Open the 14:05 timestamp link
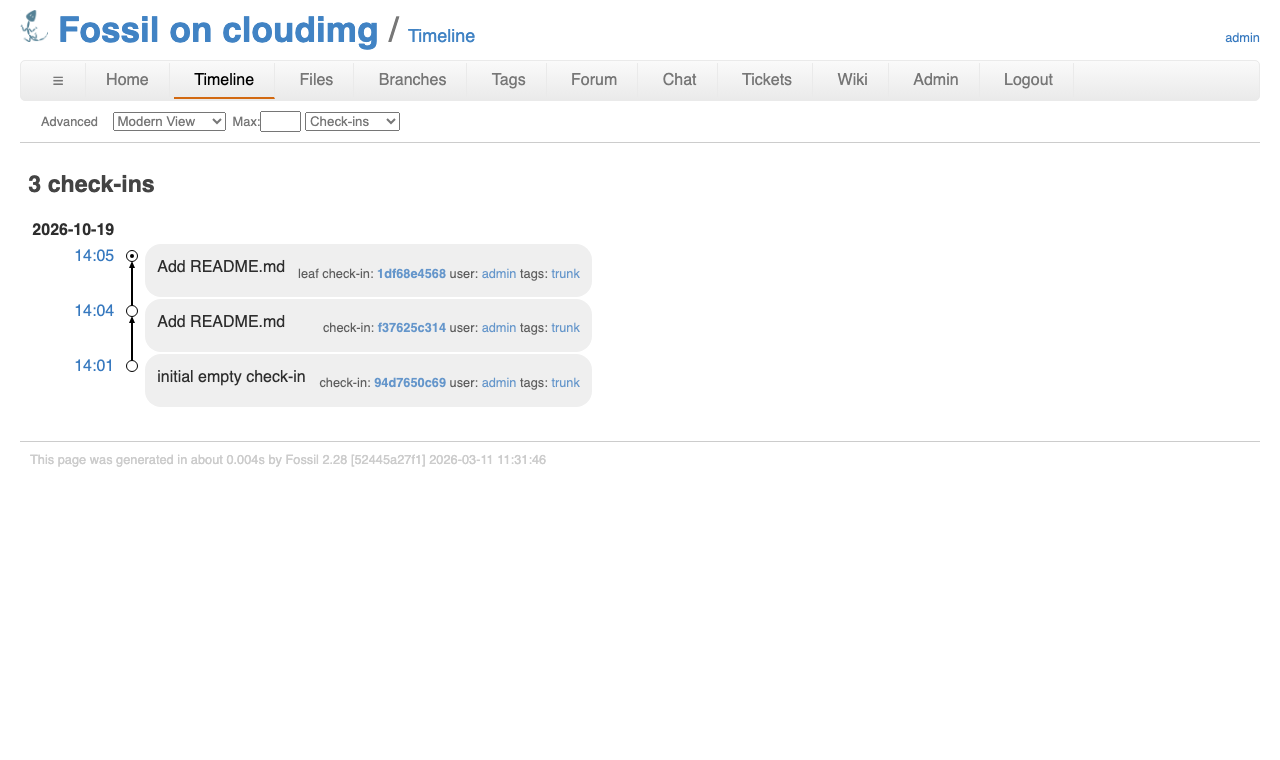The image size is (1280, 760). point(94,256)
